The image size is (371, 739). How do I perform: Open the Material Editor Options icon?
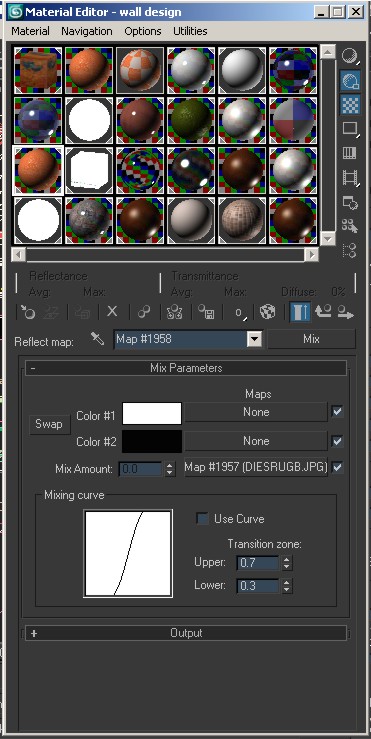click(350, 203)
